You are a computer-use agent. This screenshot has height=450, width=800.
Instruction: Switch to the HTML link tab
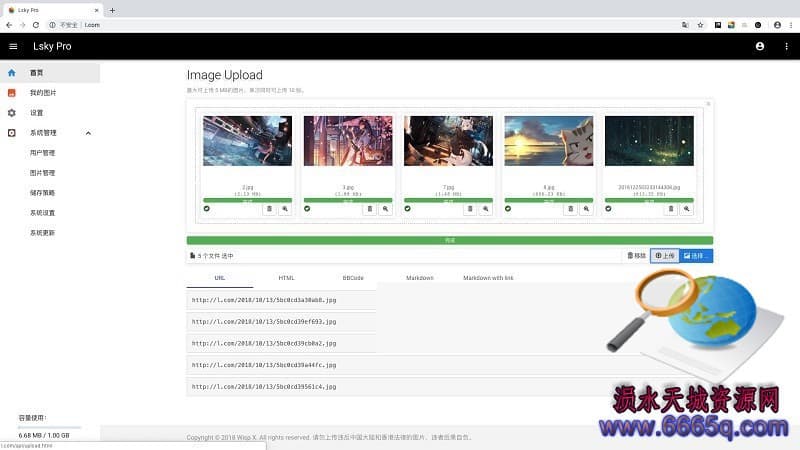coord(286,278)
